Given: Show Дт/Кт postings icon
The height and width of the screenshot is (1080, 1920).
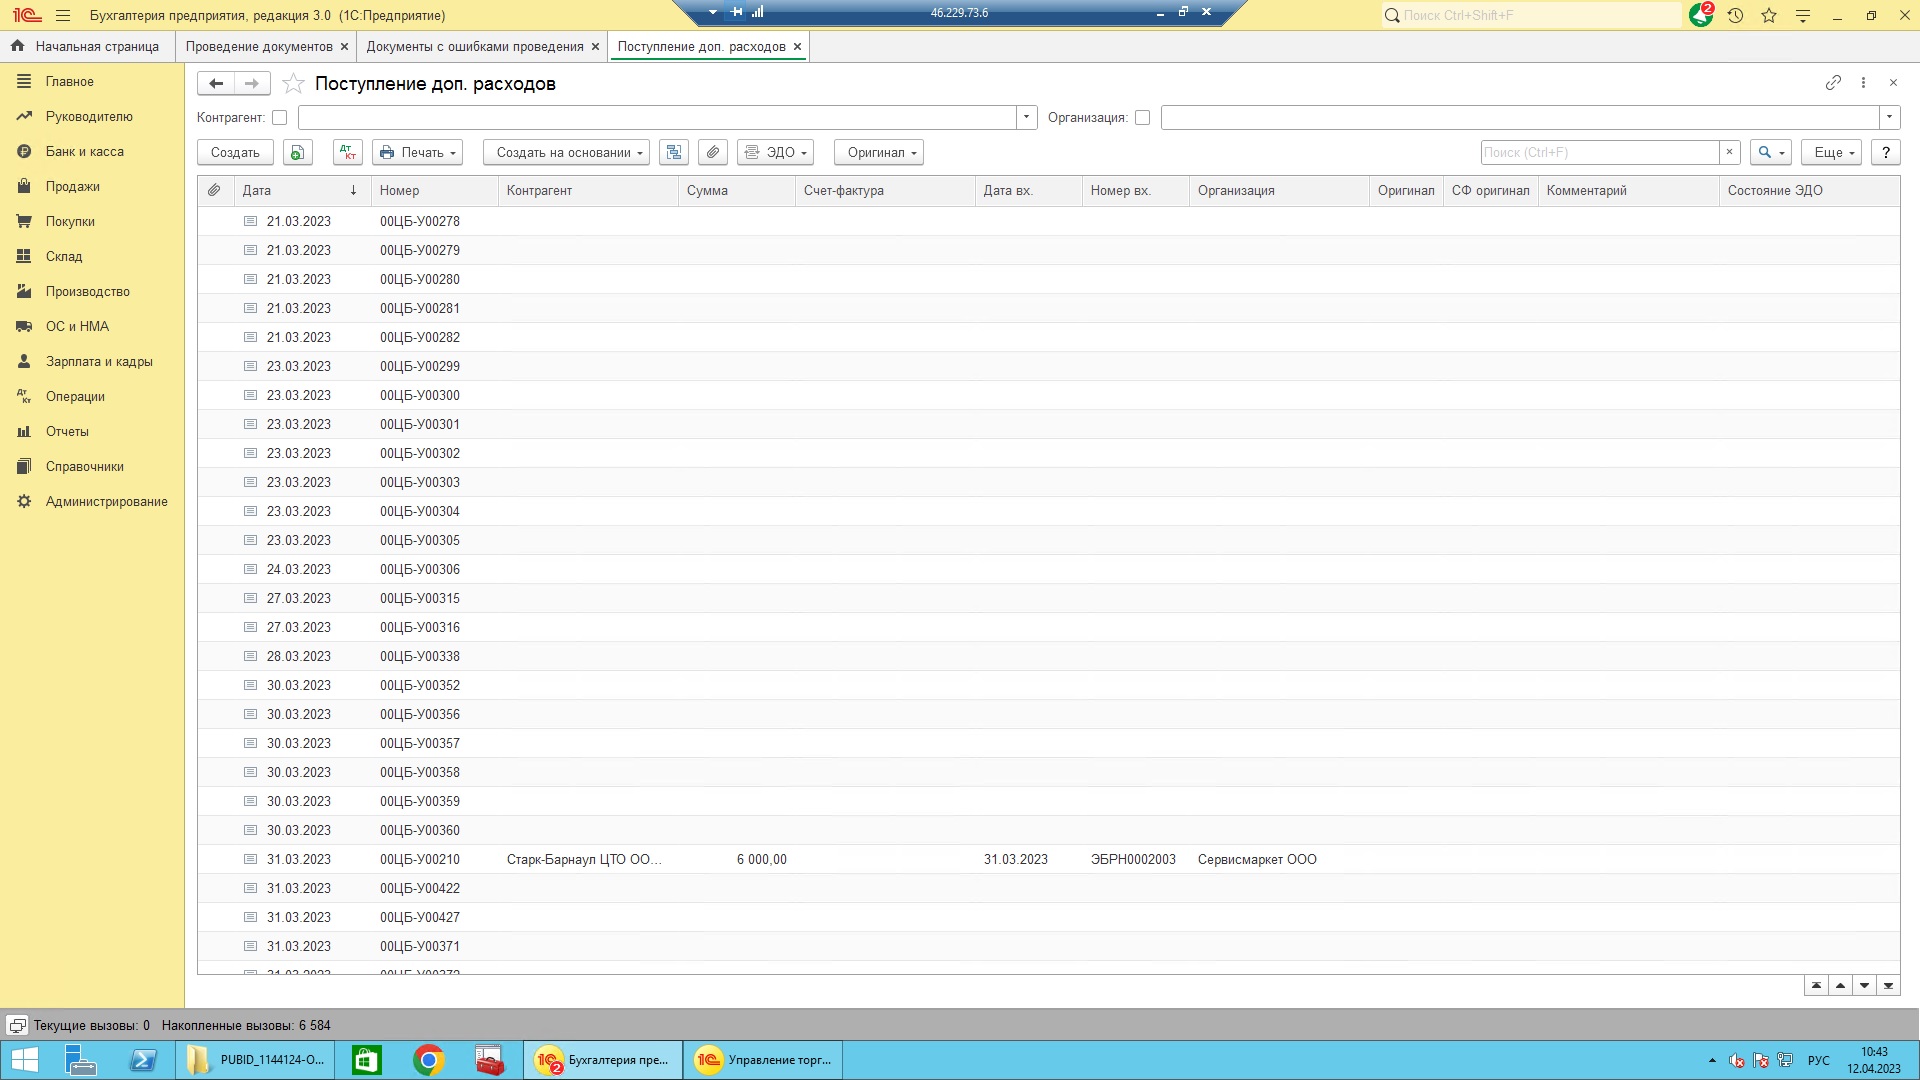Looking at the screenshot, I should point(347,152).
